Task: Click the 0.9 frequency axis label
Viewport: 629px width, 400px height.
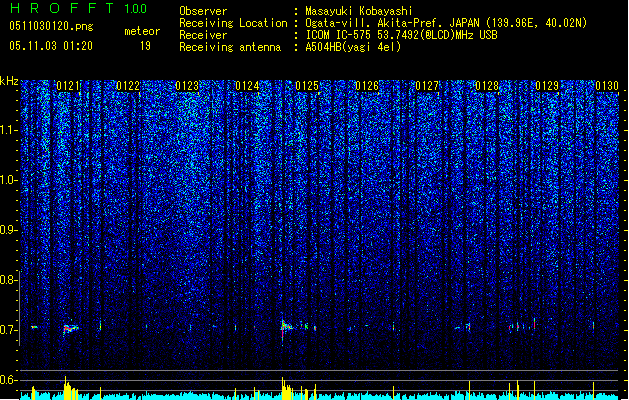Action: [8, 230]
